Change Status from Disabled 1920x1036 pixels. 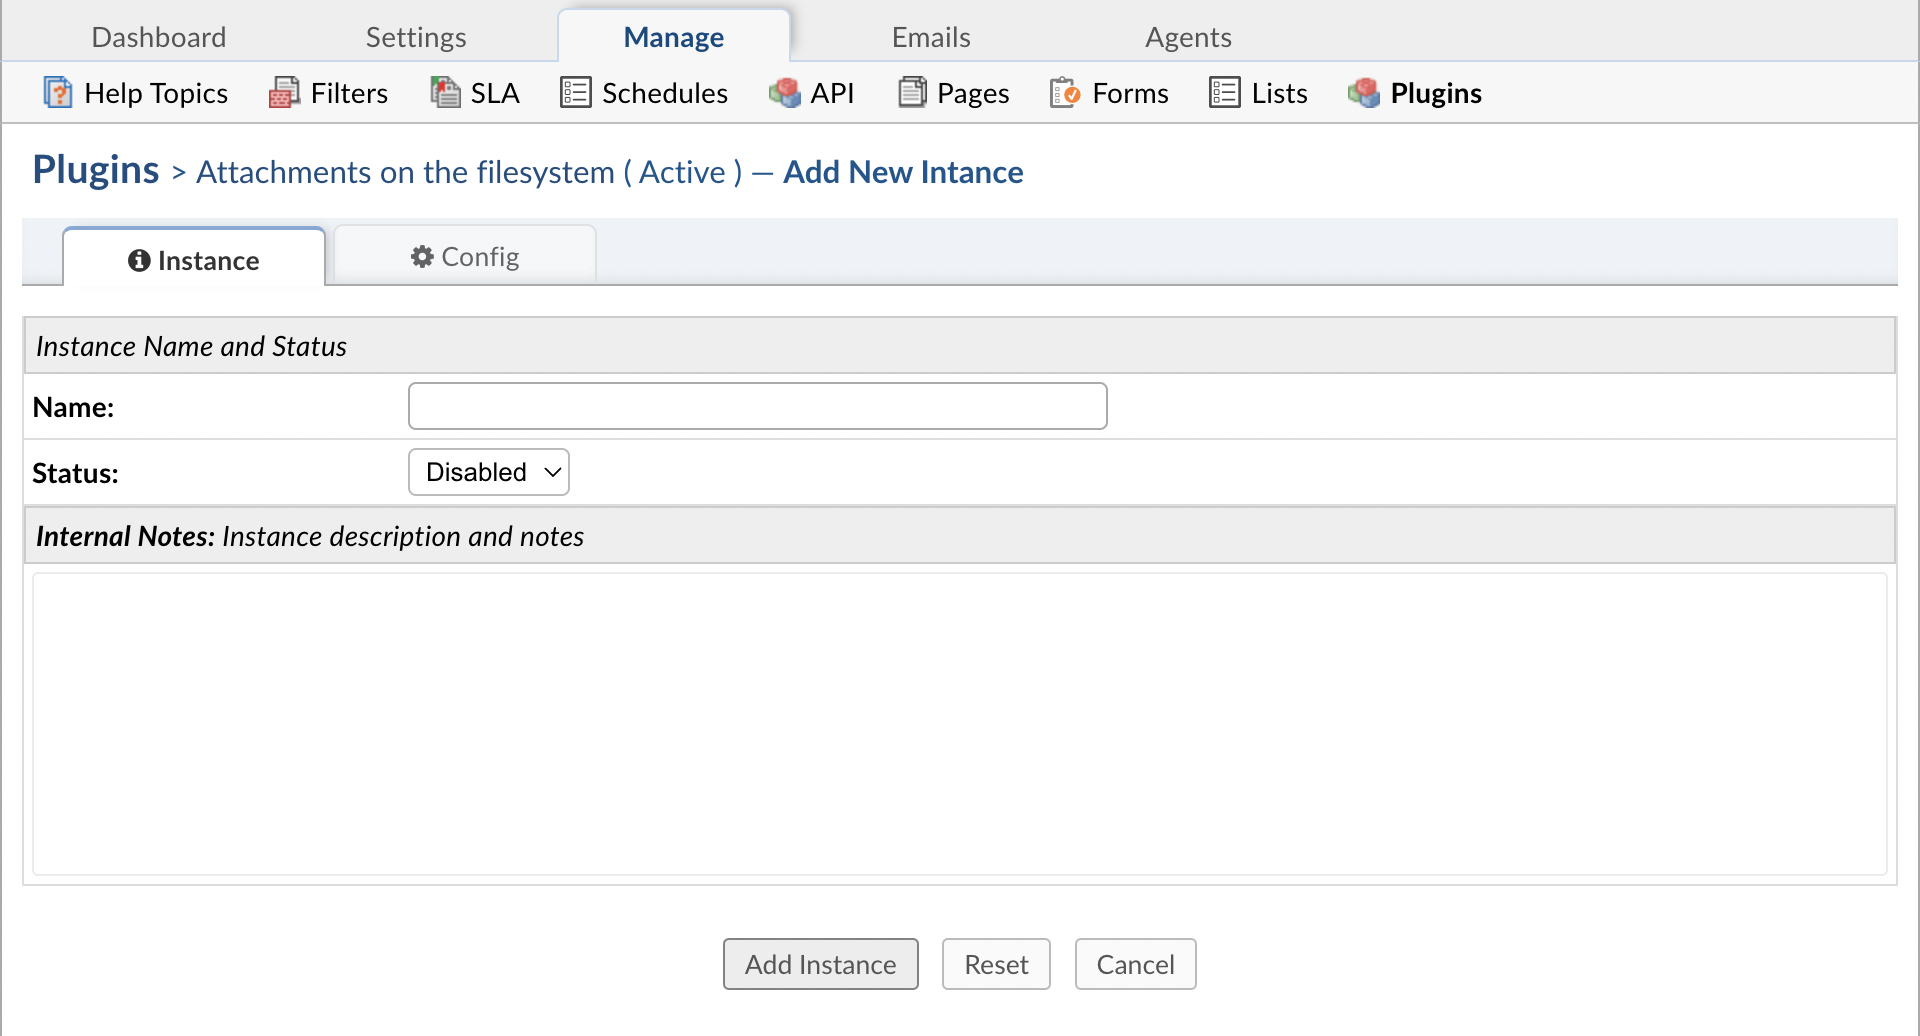point(488,471)
